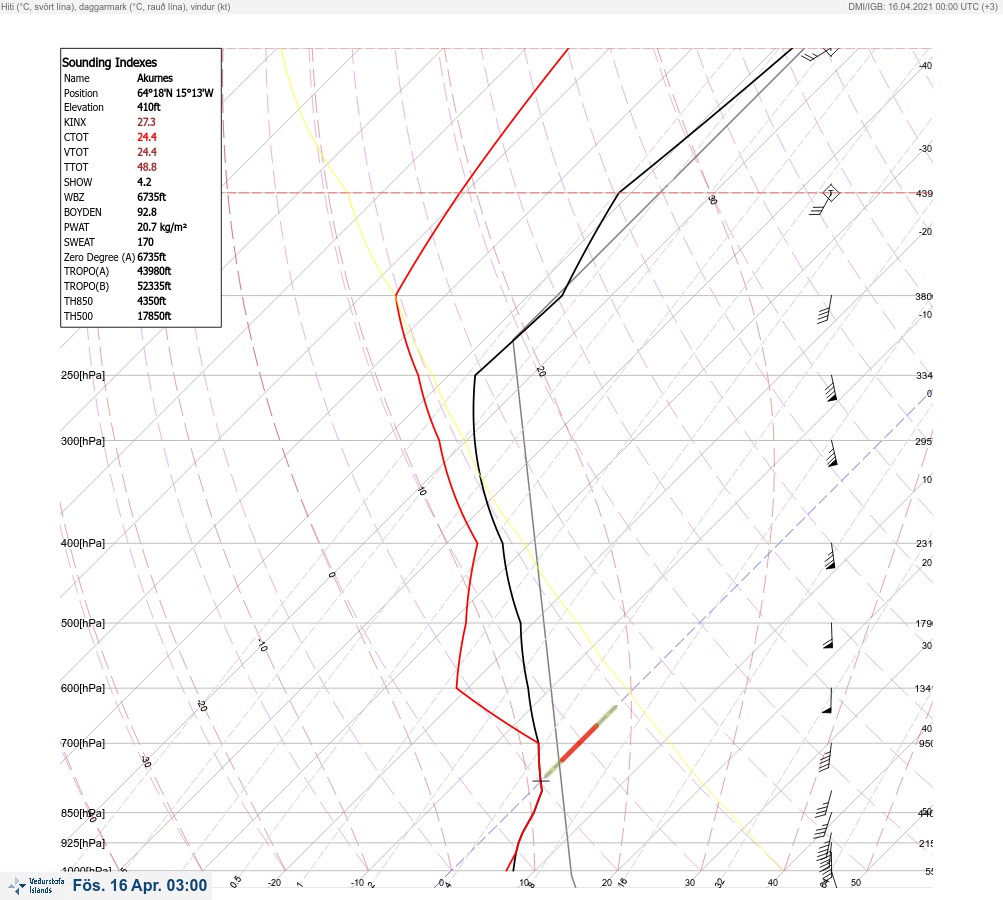
Task: Click the 600[hPa] pressure label
Action: pos(83,688)
